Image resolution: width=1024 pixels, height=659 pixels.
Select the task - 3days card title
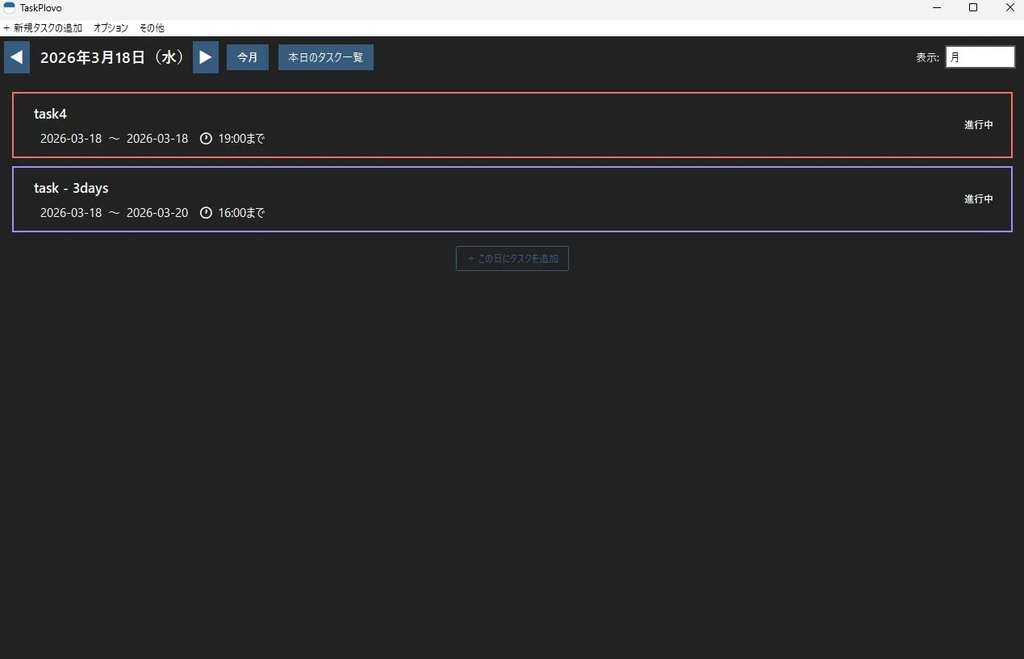(71, 188)
